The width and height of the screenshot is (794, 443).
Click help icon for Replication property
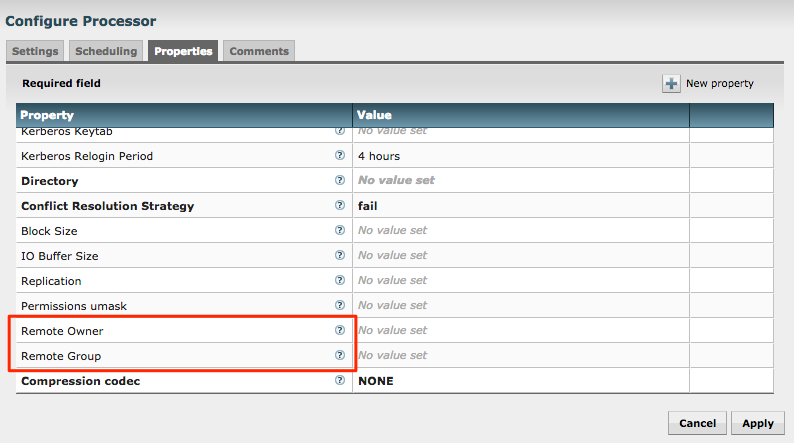tap(340, 281)
